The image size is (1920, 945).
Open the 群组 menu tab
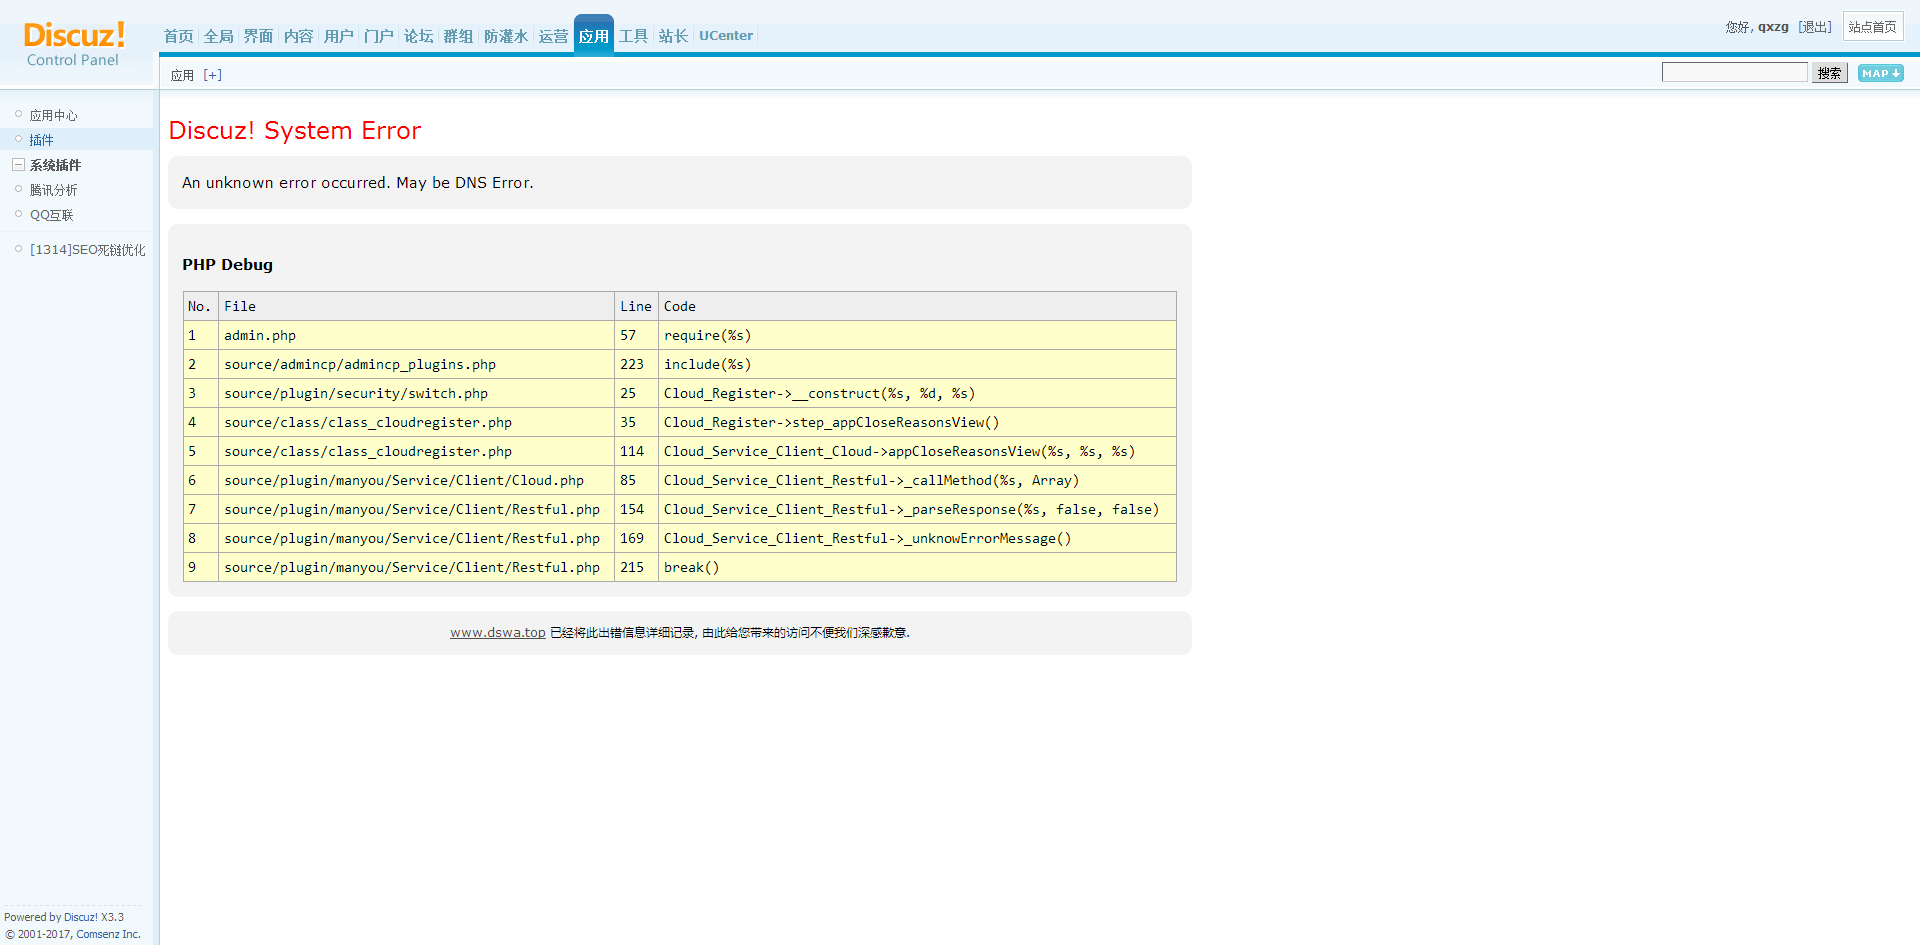pyautogui.click(x=458, y=36)
